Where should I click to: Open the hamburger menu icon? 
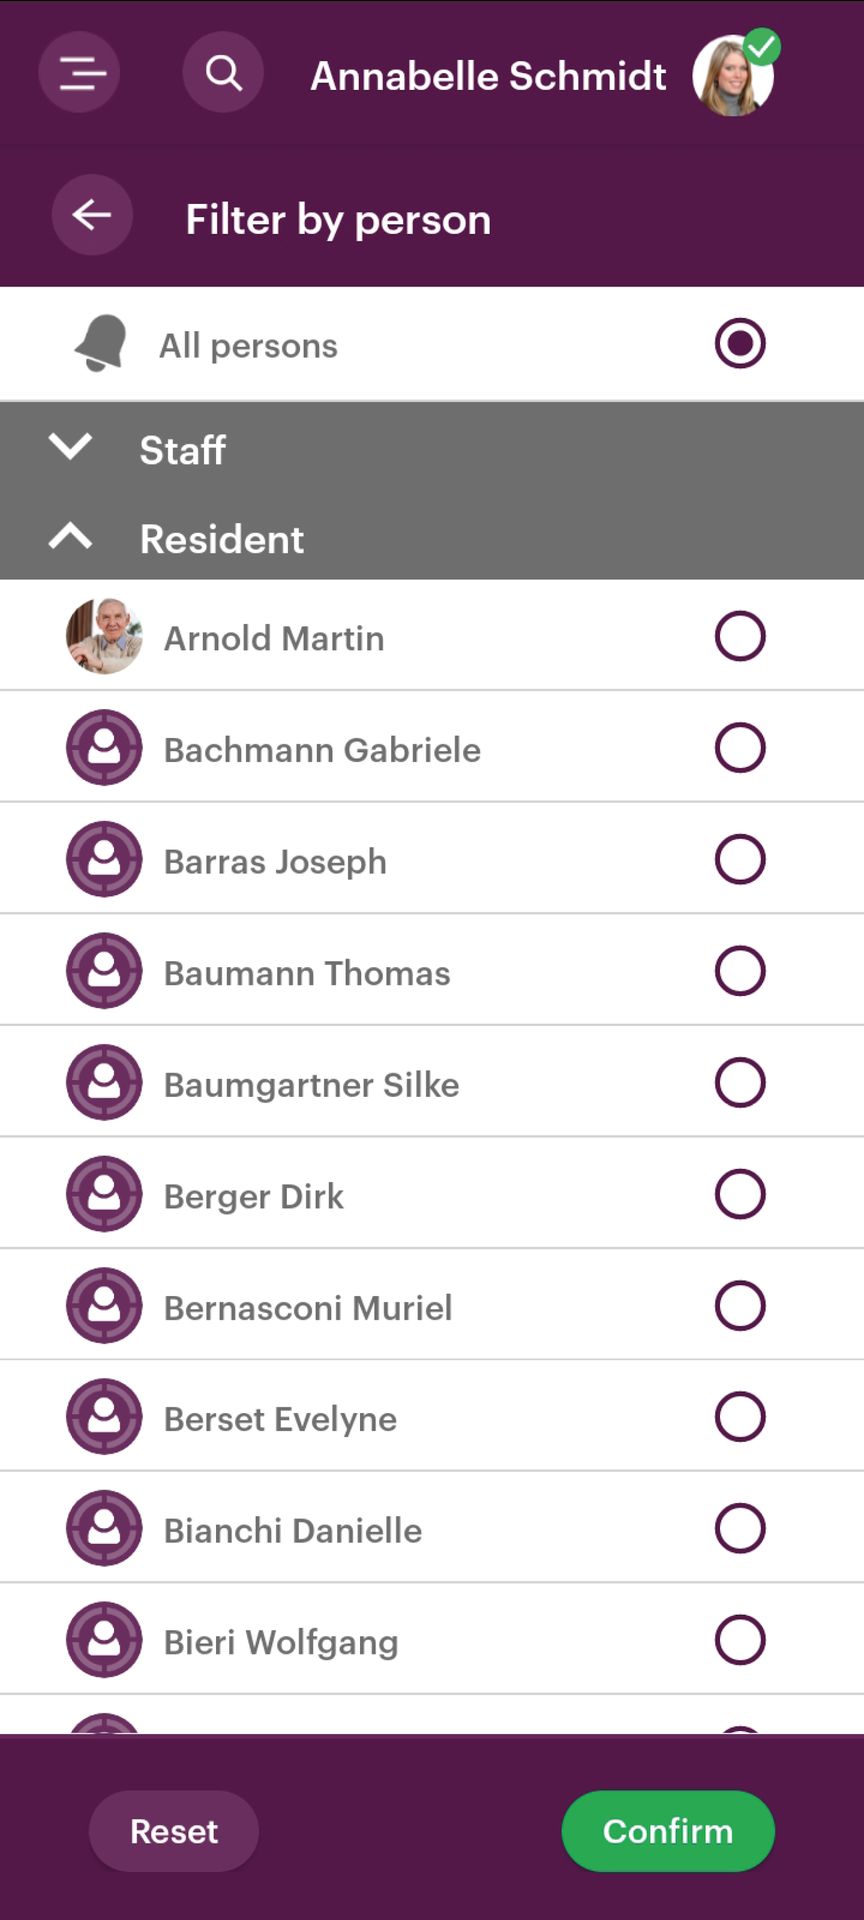coord(80,73)
